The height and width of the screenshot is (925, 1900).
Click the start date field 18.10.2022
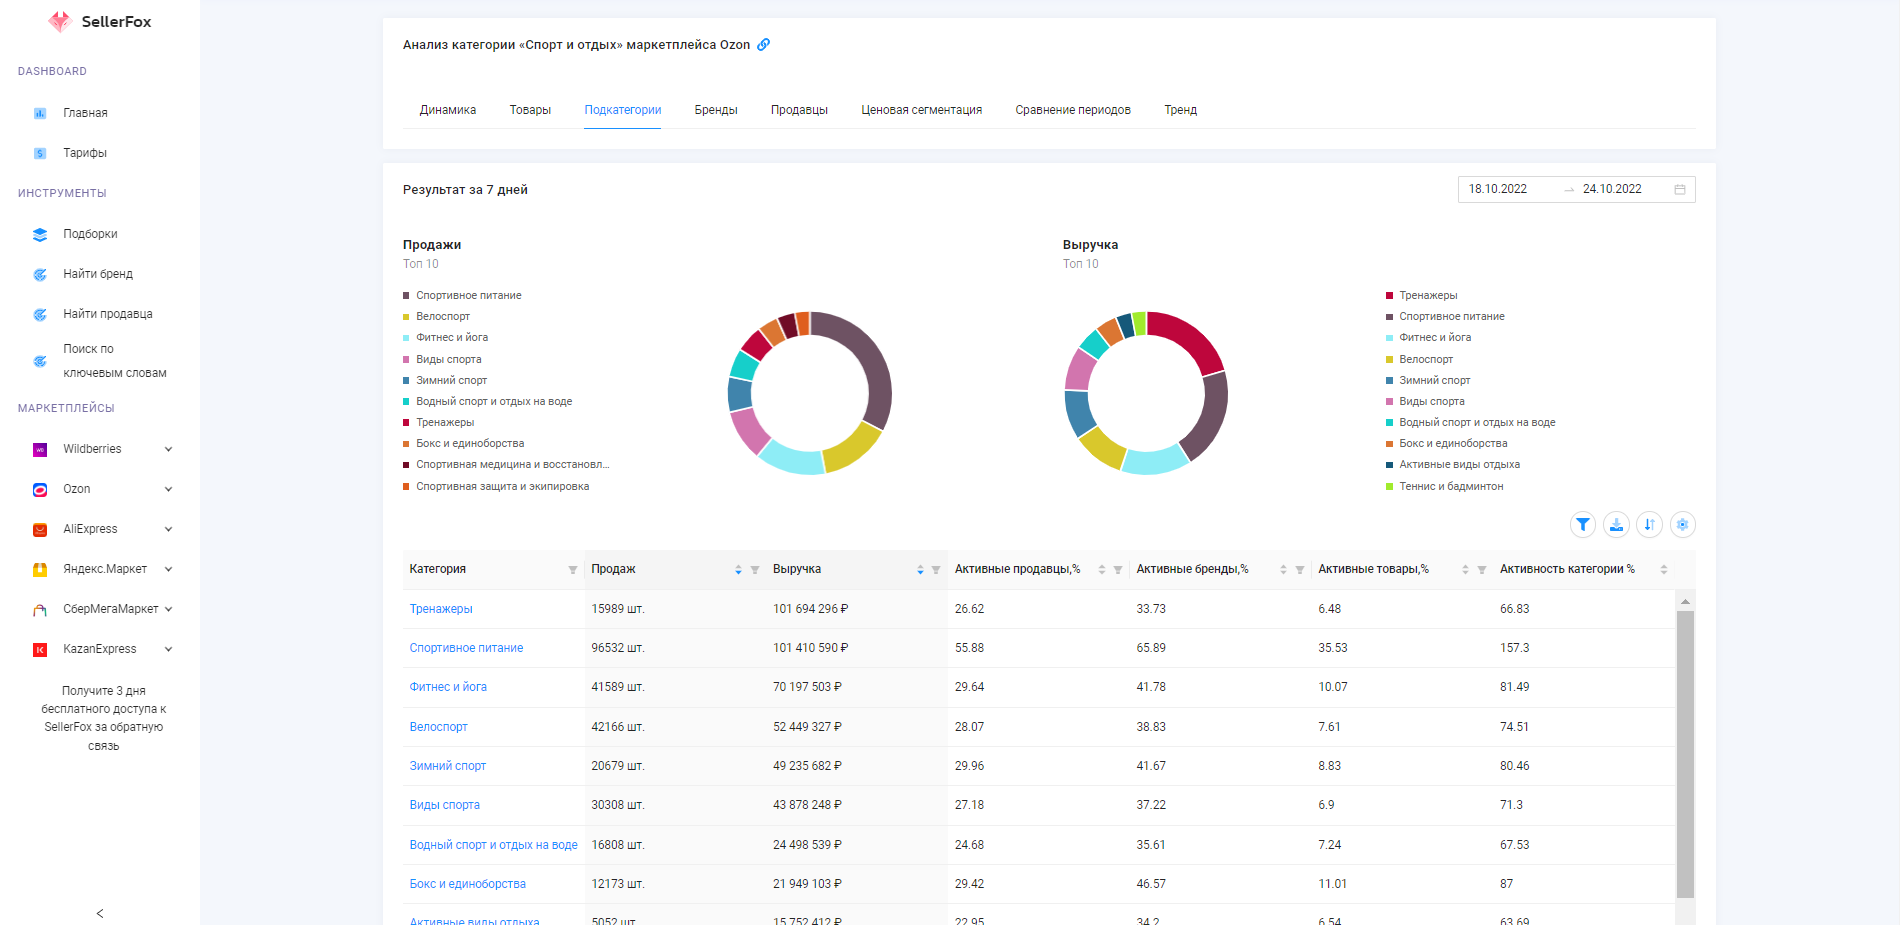tap(1497, 189)
